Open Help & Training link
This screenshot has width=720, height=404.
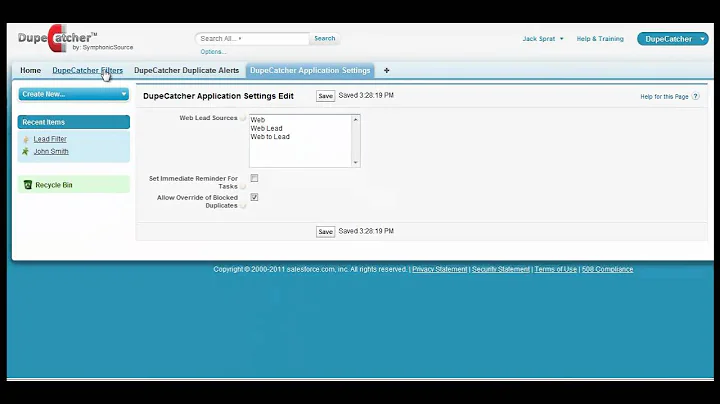click(600, 39)
